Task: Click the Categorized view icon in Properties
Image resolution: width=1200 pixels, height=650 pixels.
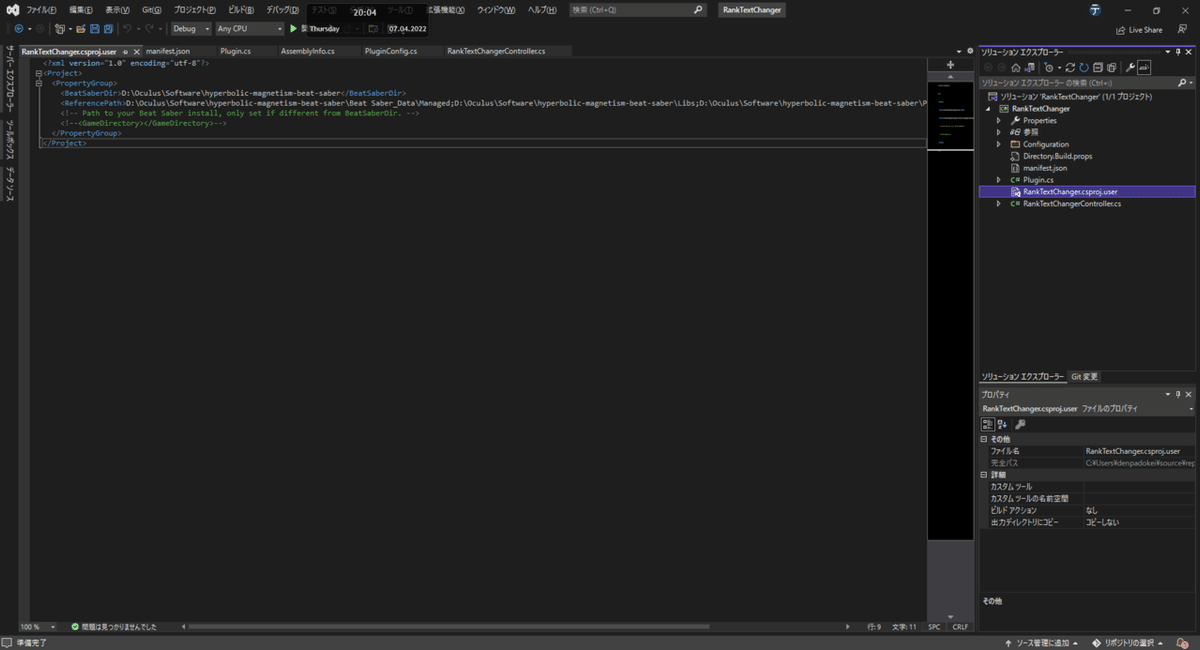Action: tap(987, 424)
